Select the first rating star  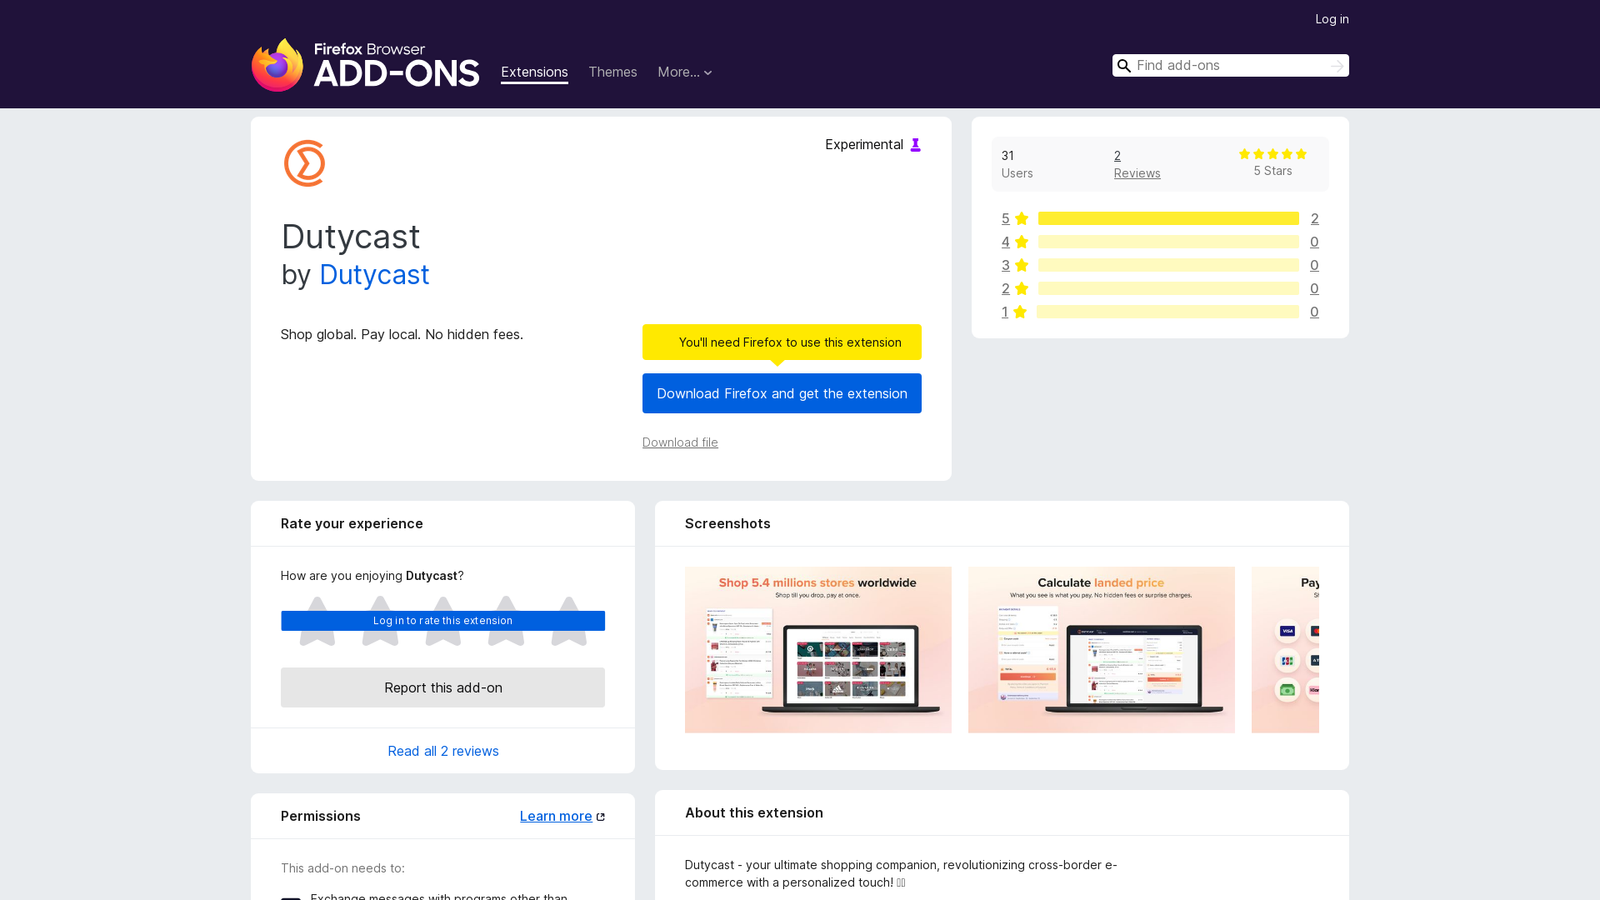(x=317, y=621)
